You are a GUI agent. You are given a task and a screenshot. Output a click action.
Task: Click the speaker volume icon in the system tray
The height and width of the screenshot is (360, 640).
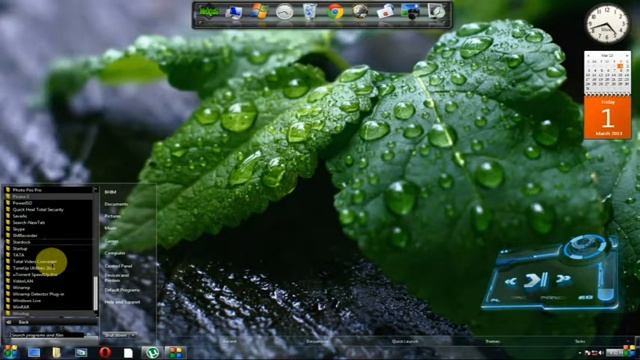[601, 353]
